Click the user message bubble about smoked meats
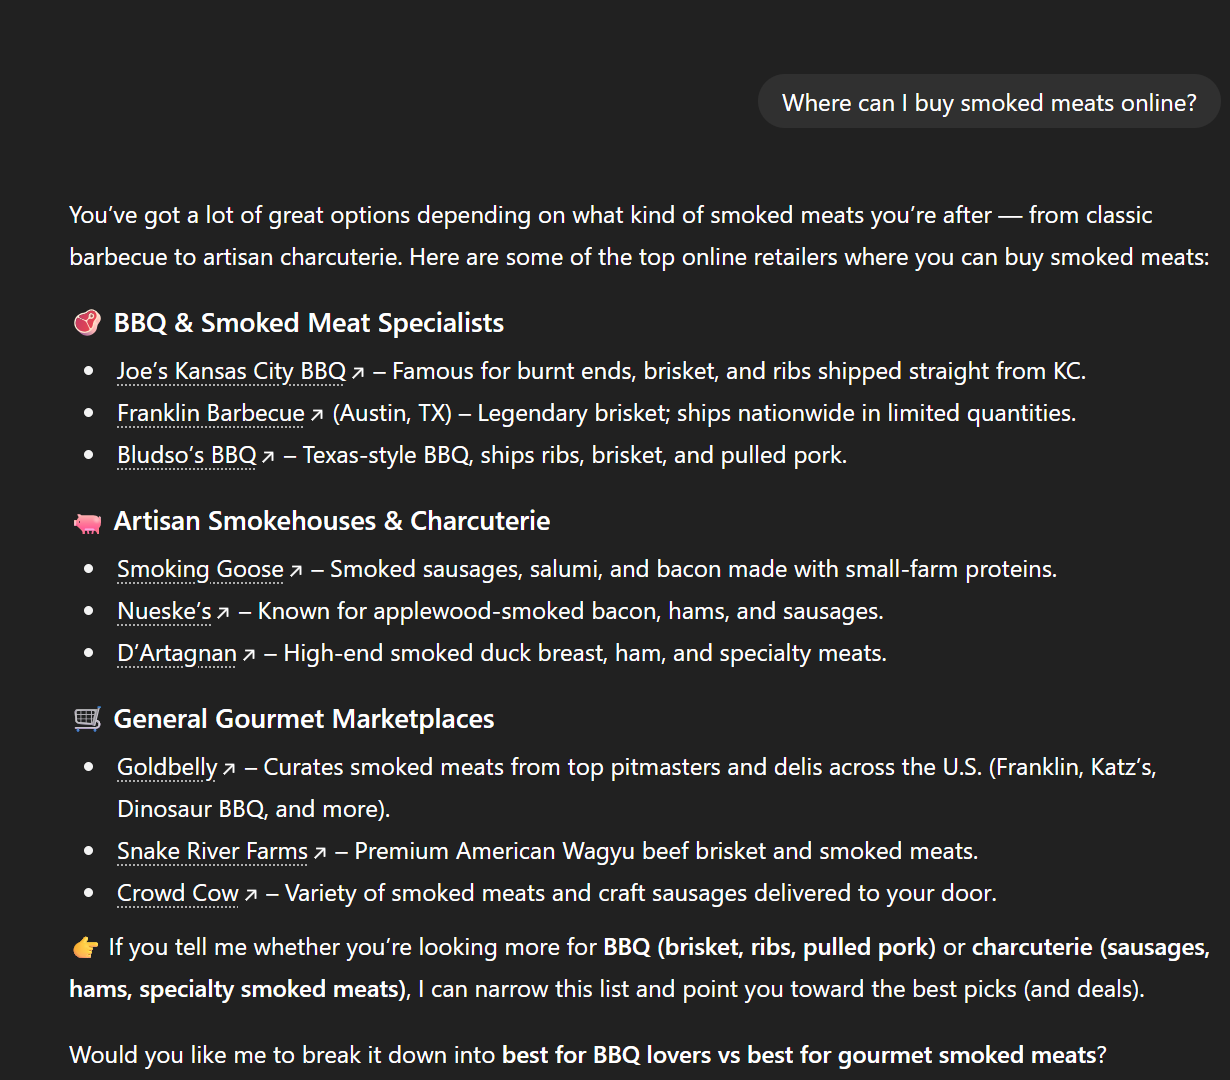The height and width of the screenshot is (1080, 1230). click(x=989, y=103)
